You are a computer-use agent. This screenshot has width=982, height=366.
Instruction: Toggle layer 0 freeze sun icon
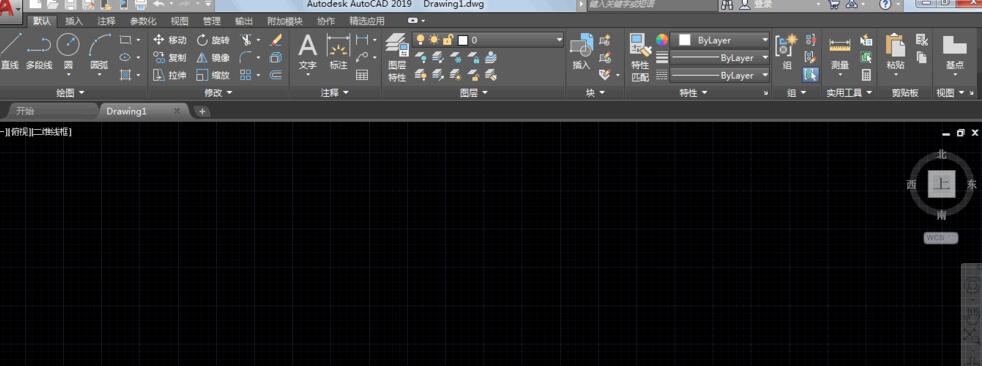[x=434, y=39]
